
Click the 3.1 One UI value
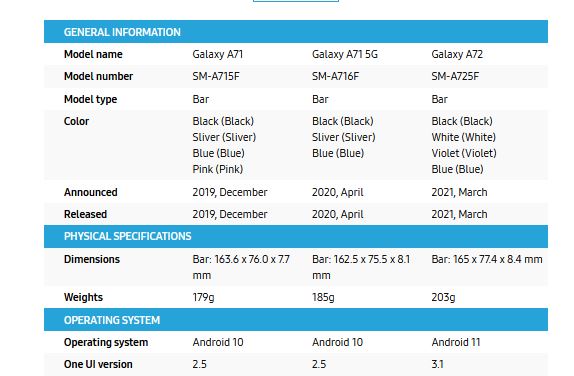(437, 364)
